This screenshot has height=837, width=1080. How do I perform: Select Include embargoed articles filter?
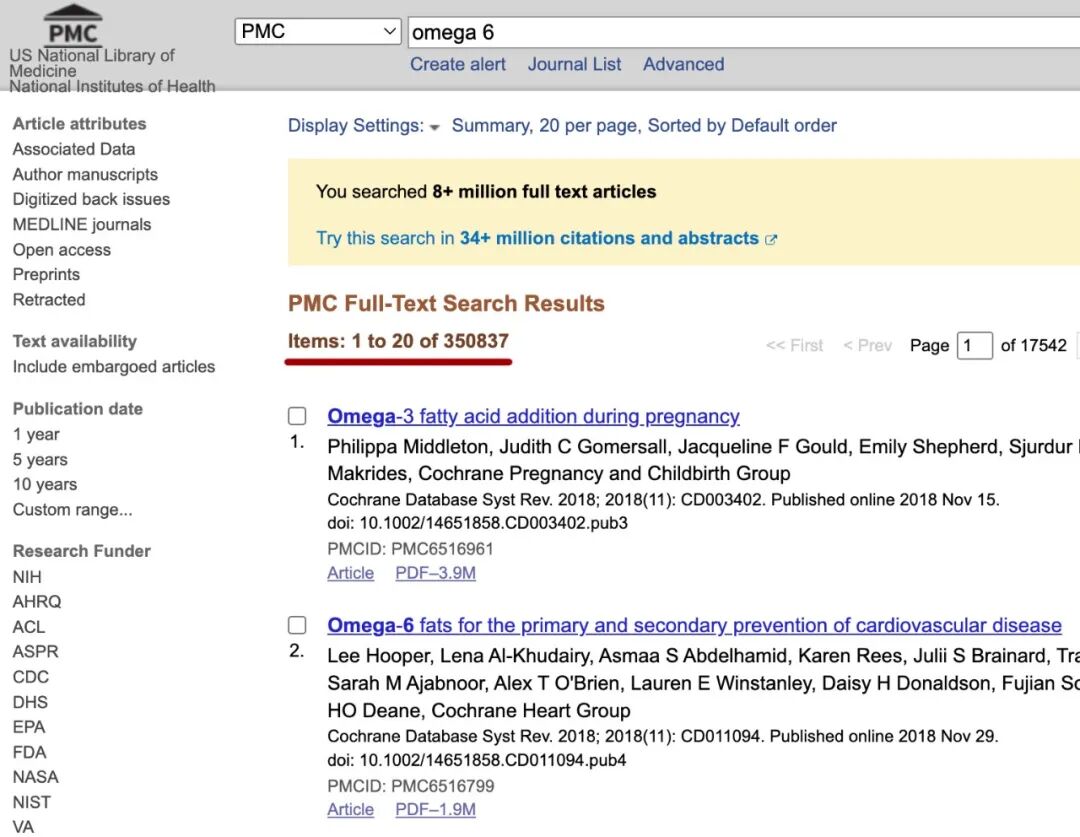[114, 366]
